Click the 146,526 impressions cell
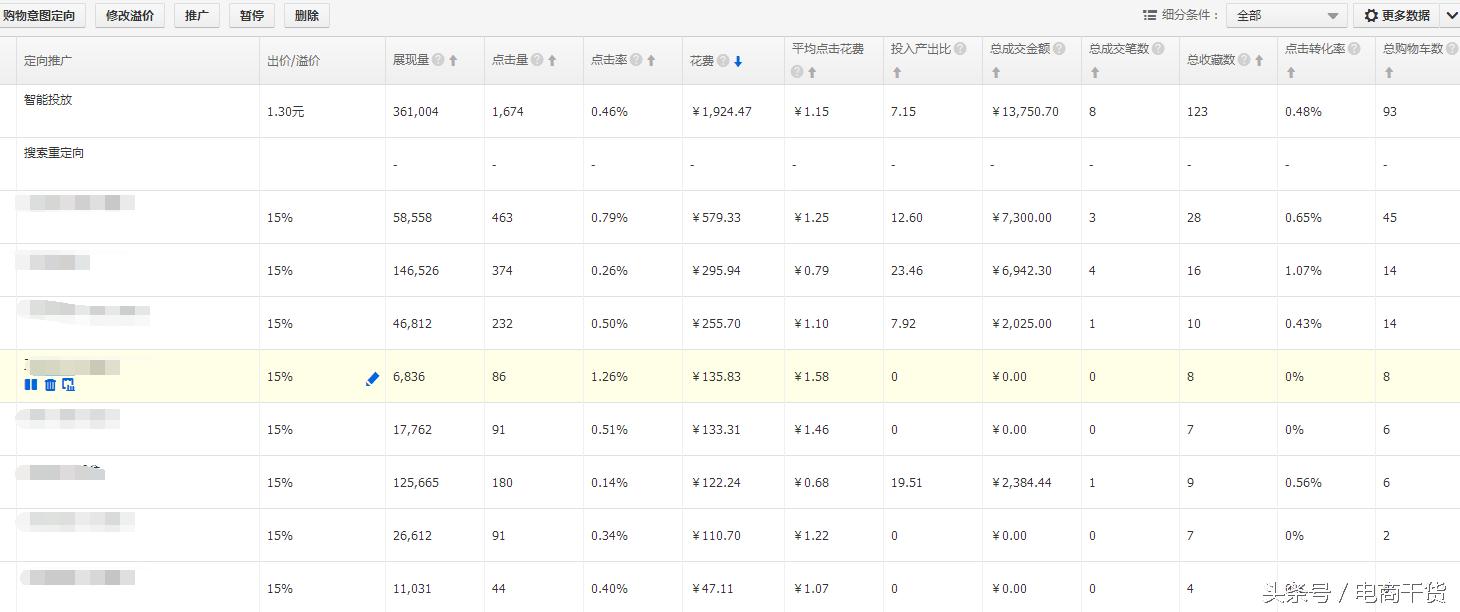The image size is (1460, 612). (x=416, y=271)
